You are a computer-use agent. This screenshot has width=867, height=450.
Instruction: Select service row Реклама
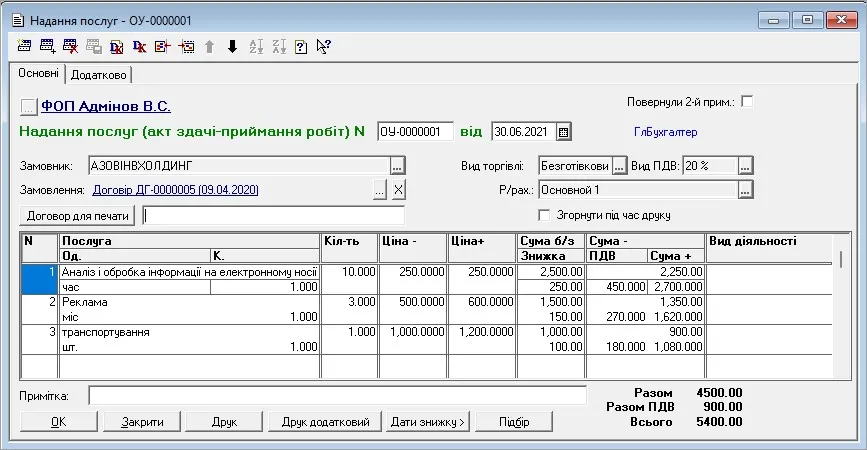pyautogui.click(x=189, y=302)
